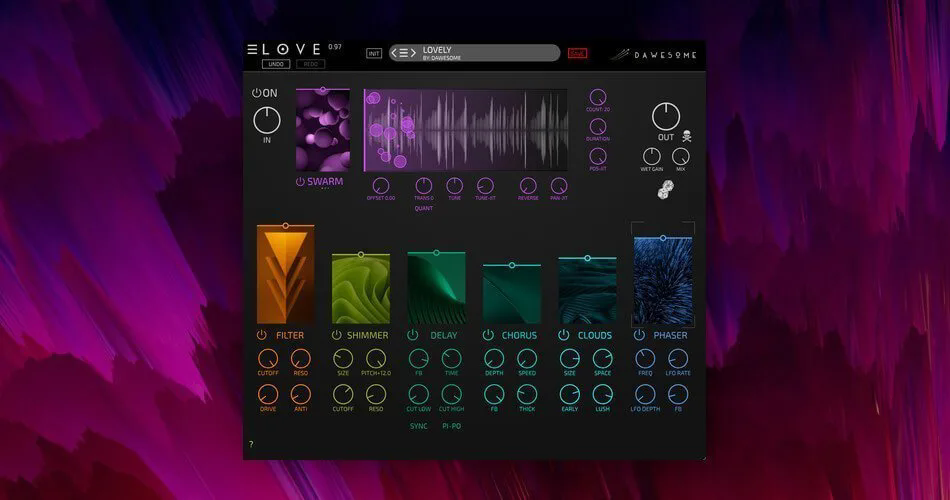Screen dimensions: 950x500
Task: Disable the FILTER effect power button
Action: pyautogui.click(x=262, y=335)
